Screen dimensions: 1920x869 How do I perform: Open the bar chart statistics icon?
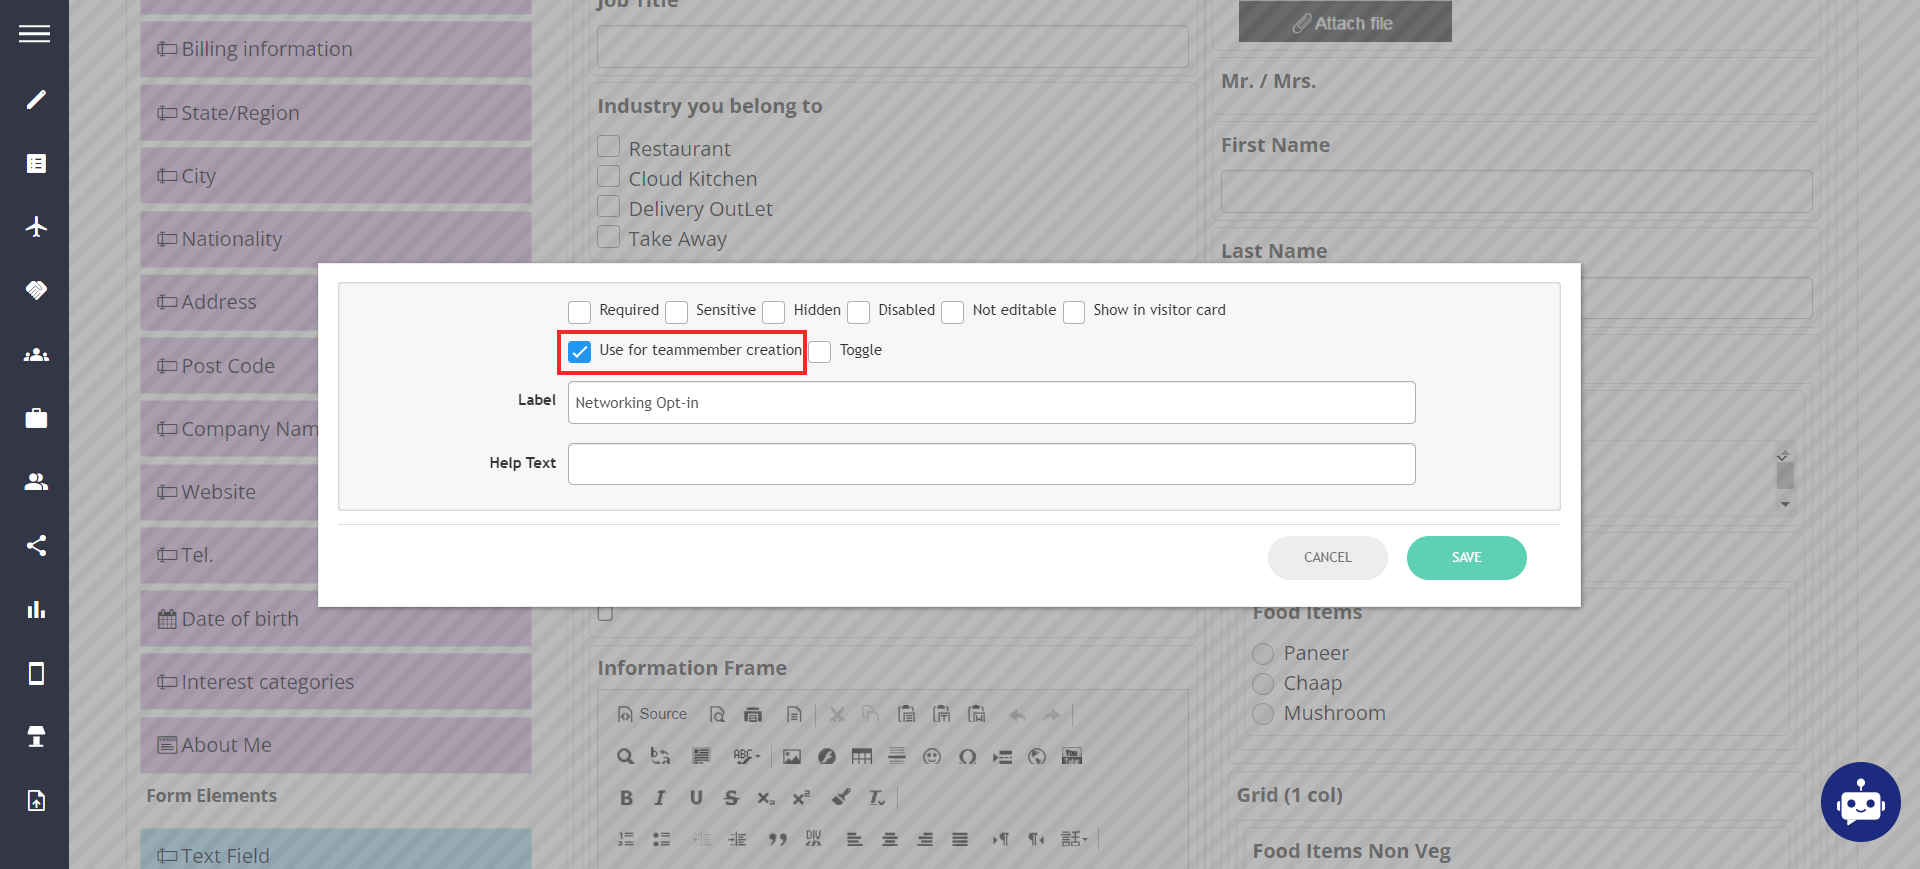(x=36, y=609)
